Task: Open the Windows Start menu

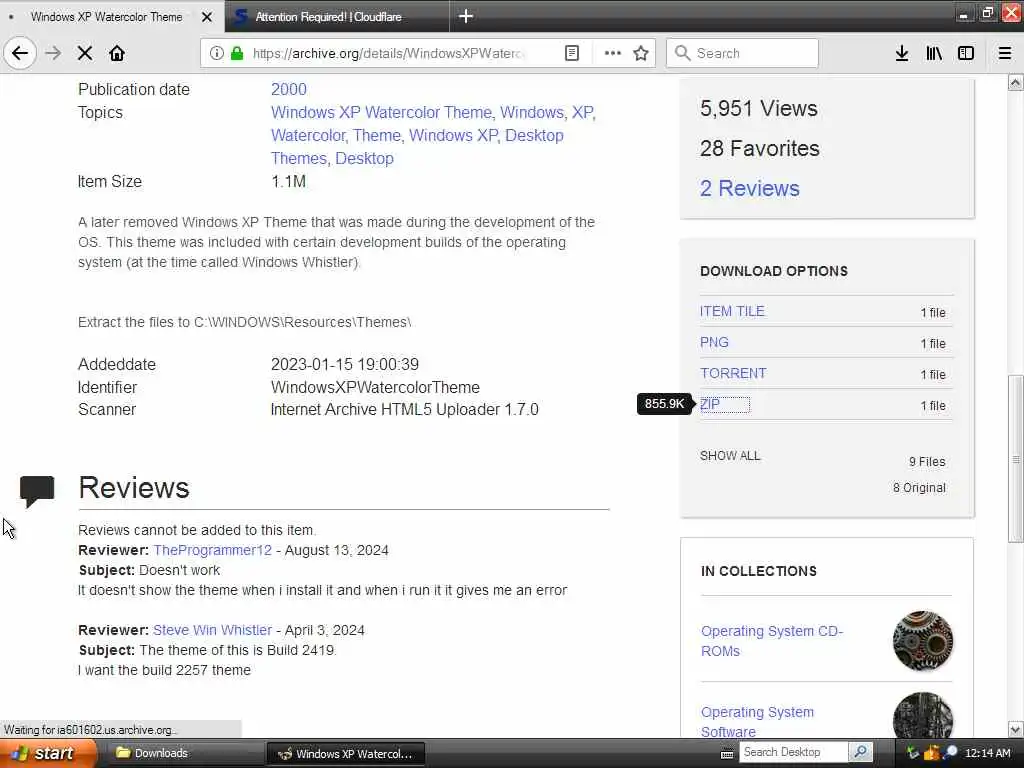Action: [x=48, y=753]
